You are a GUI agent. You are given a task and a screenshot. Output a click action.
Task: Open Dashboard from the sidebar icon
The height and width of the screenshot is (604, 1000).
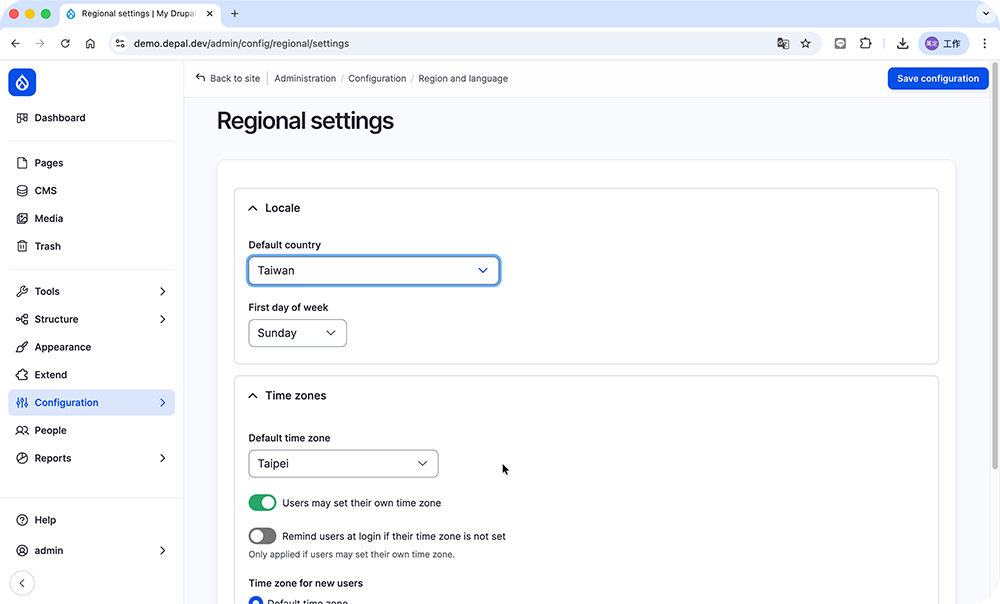coord(23,118)
